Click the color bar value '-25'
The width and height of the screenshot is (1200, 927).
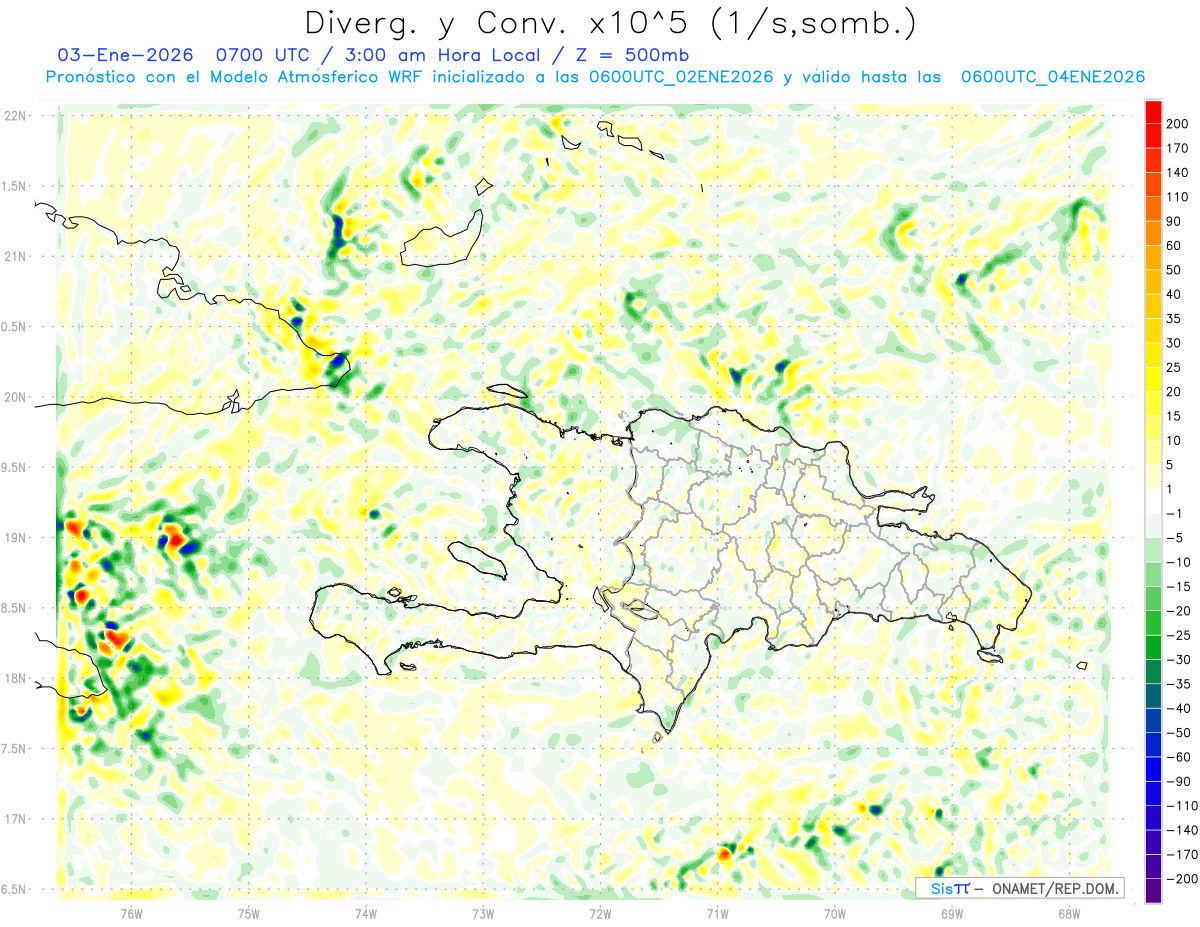(1179, 635)
